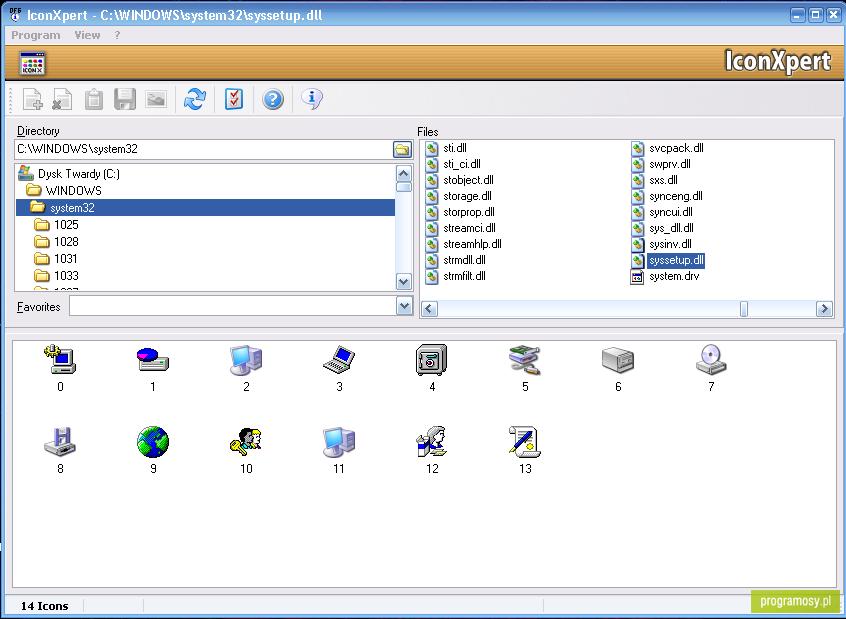Click the new icon file toolbar button

point(32,99)
